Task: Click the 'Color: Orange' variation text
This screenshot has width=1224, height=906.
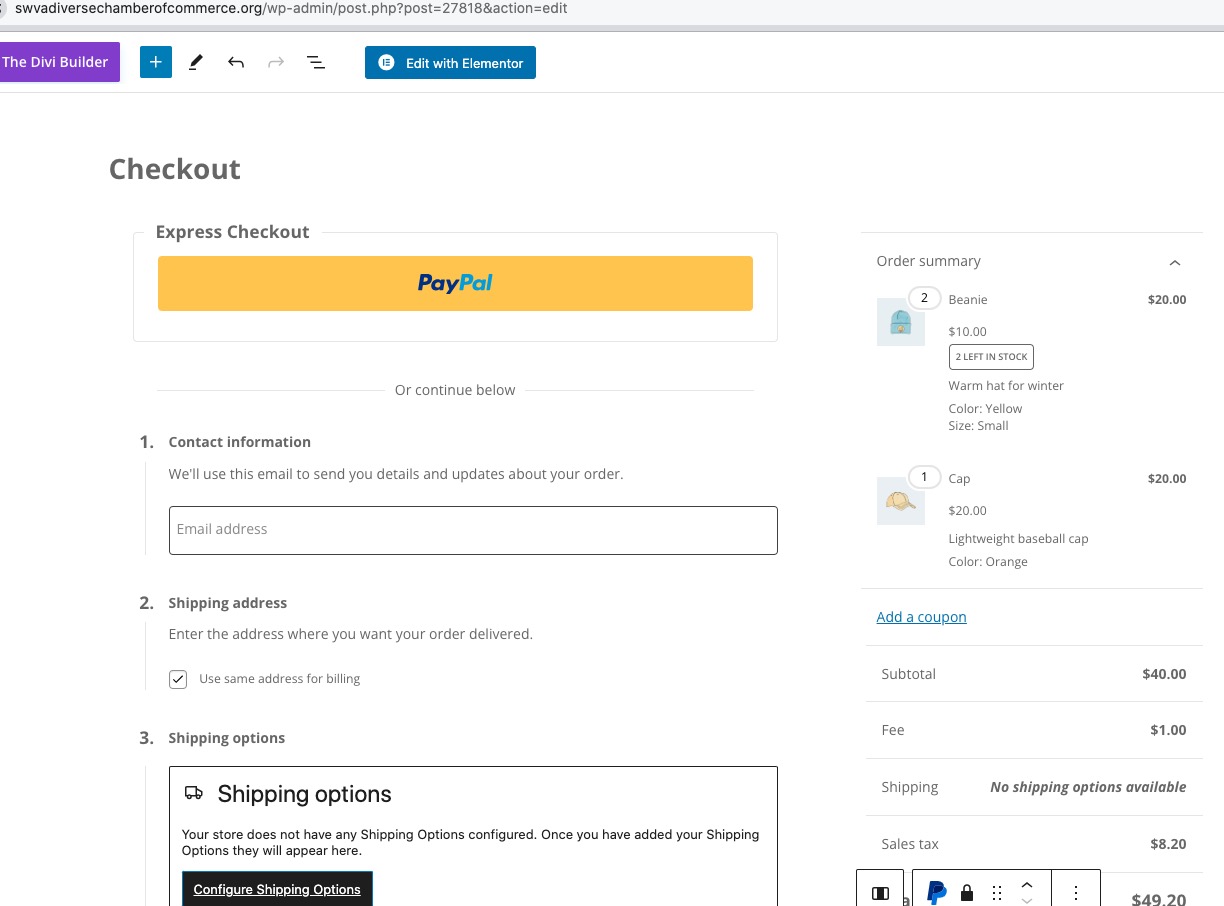Action: coord(988,562)
